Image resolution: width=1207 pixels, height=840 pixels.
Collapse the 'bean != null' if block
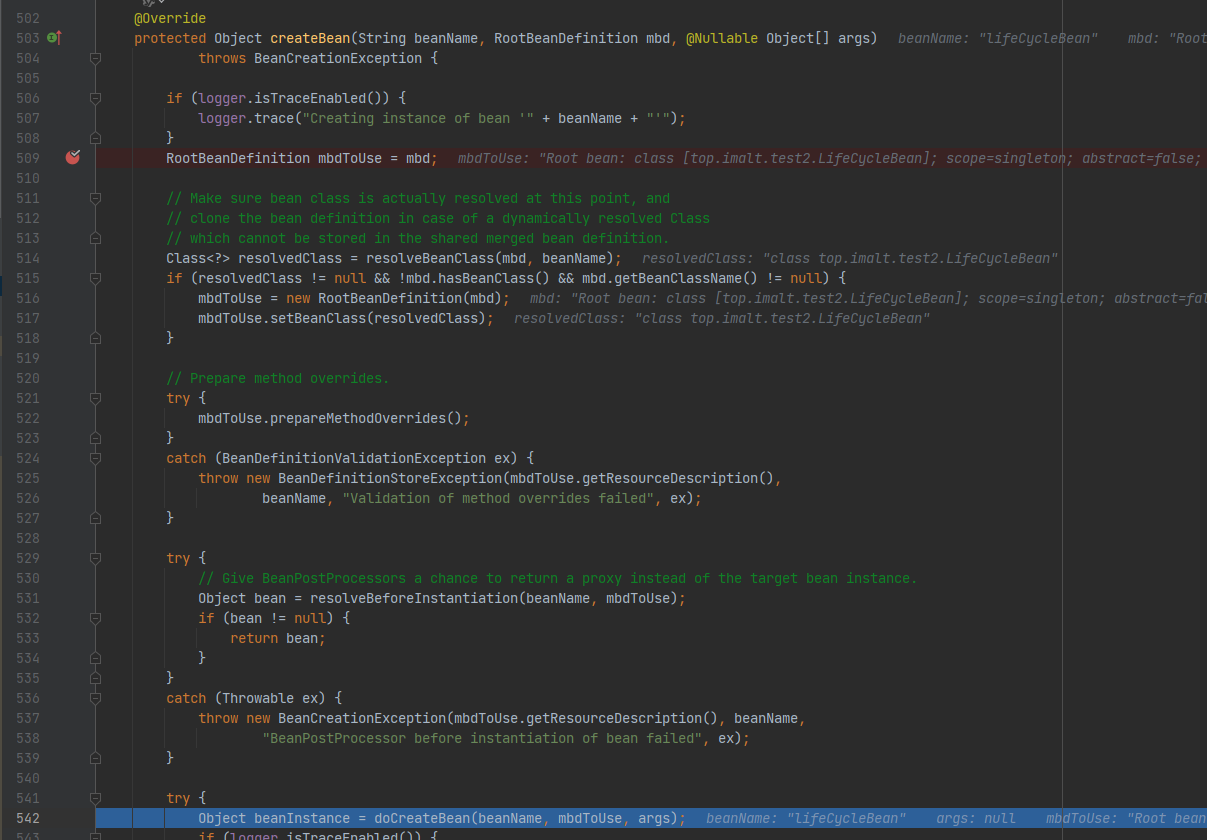[96, 619]
